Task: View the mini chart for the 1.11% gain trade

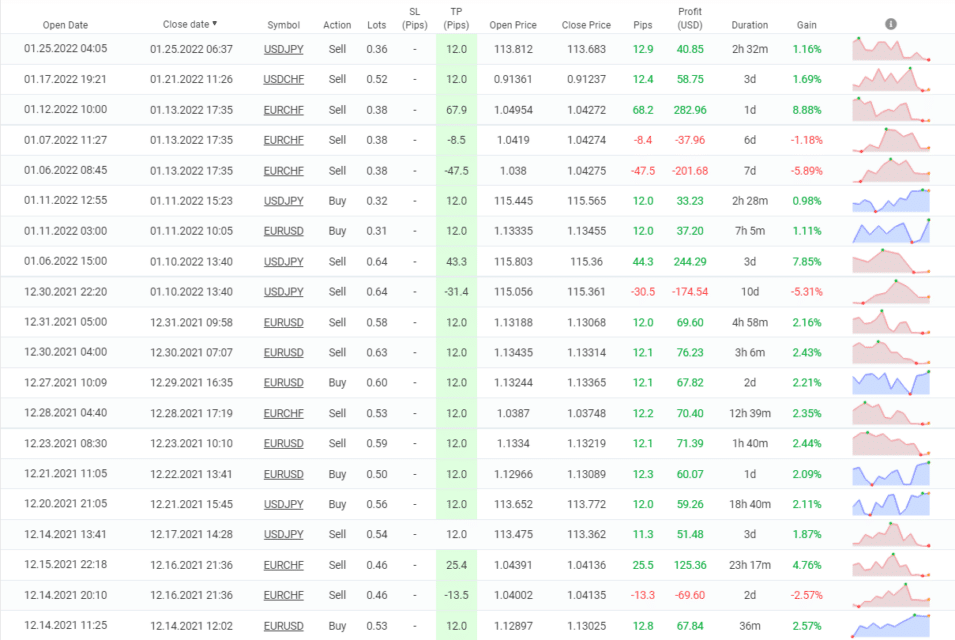Action: coord(890,231)
